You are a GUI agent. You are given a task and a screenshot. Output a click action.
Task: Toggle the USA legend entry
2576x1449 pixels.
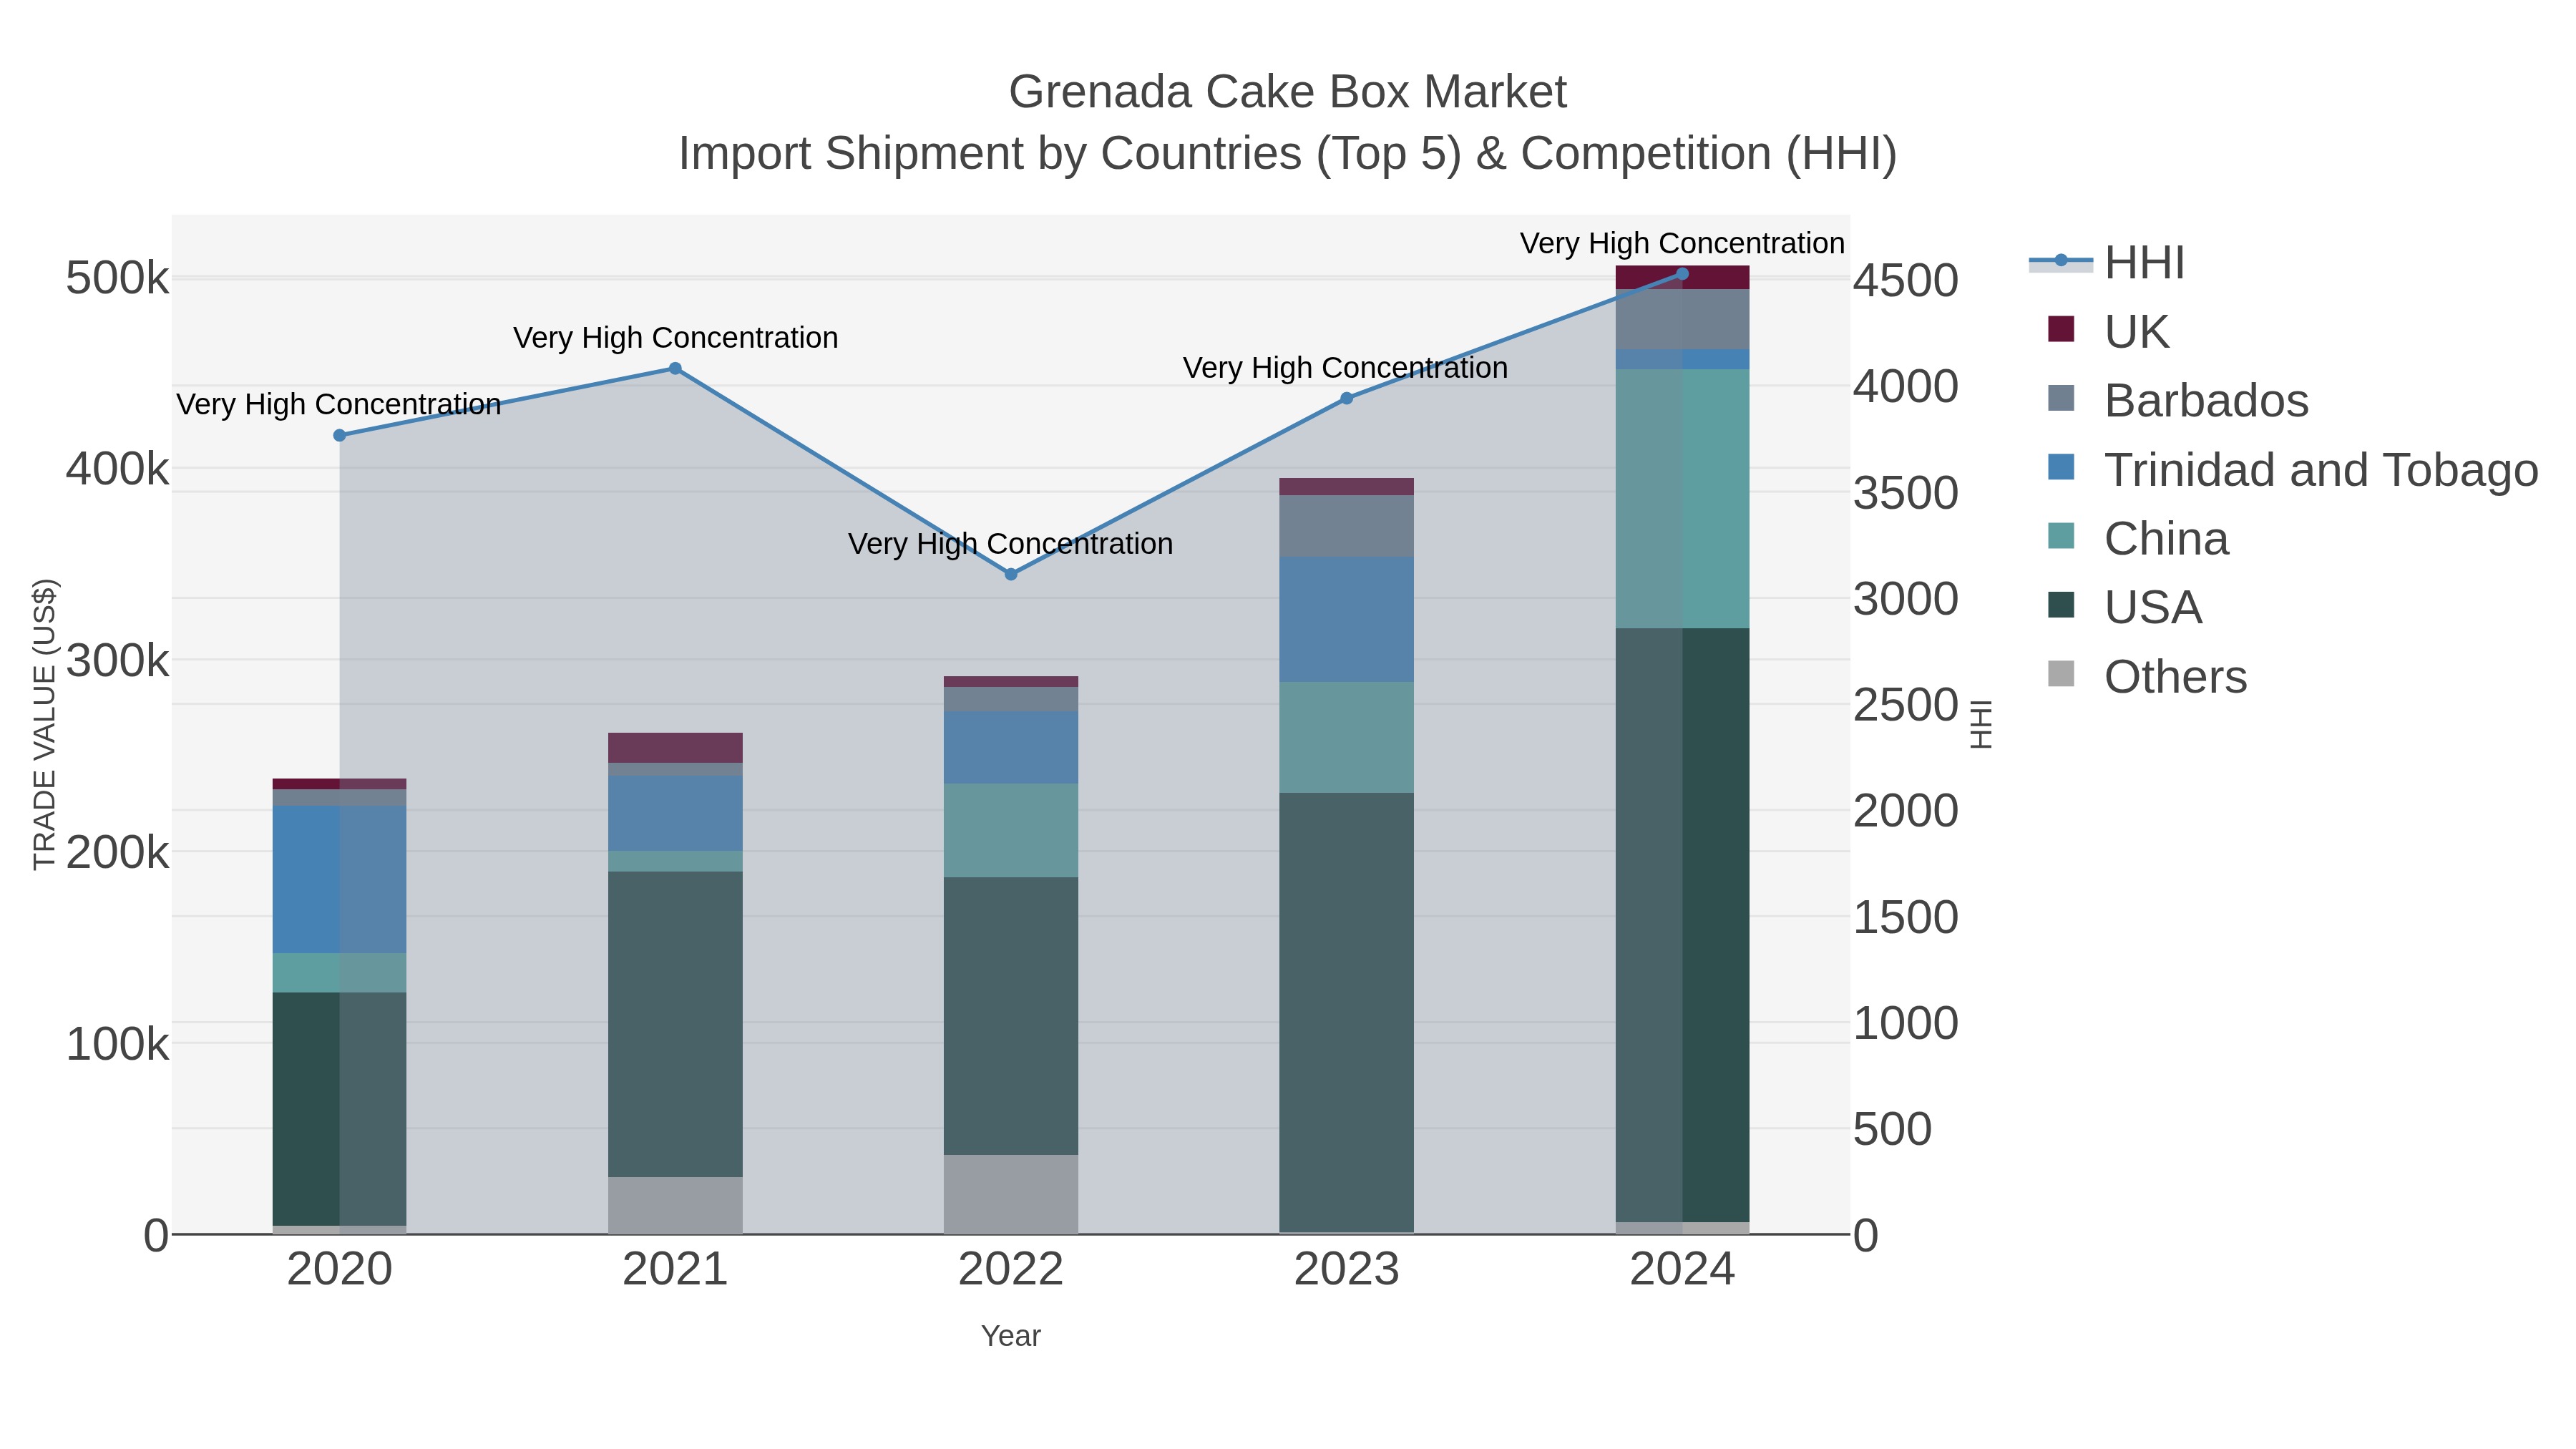(x=2125, y=608)
